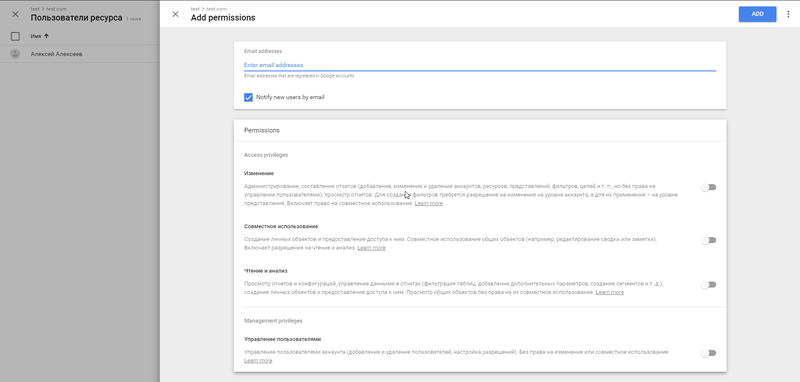
Task: Select the Алексей Алексеев user row
Action: (x=80, y=54)
